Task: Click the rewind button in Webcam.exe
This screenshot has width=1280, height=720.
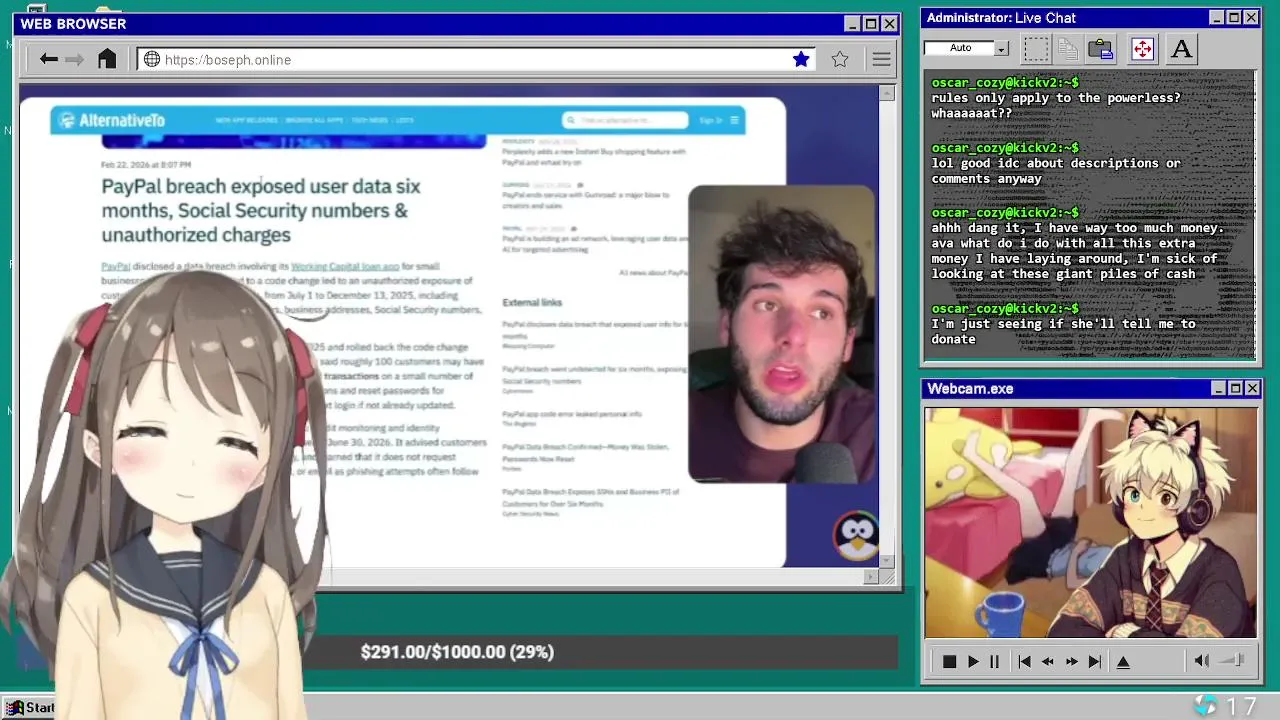Action: pos(1047,661)
